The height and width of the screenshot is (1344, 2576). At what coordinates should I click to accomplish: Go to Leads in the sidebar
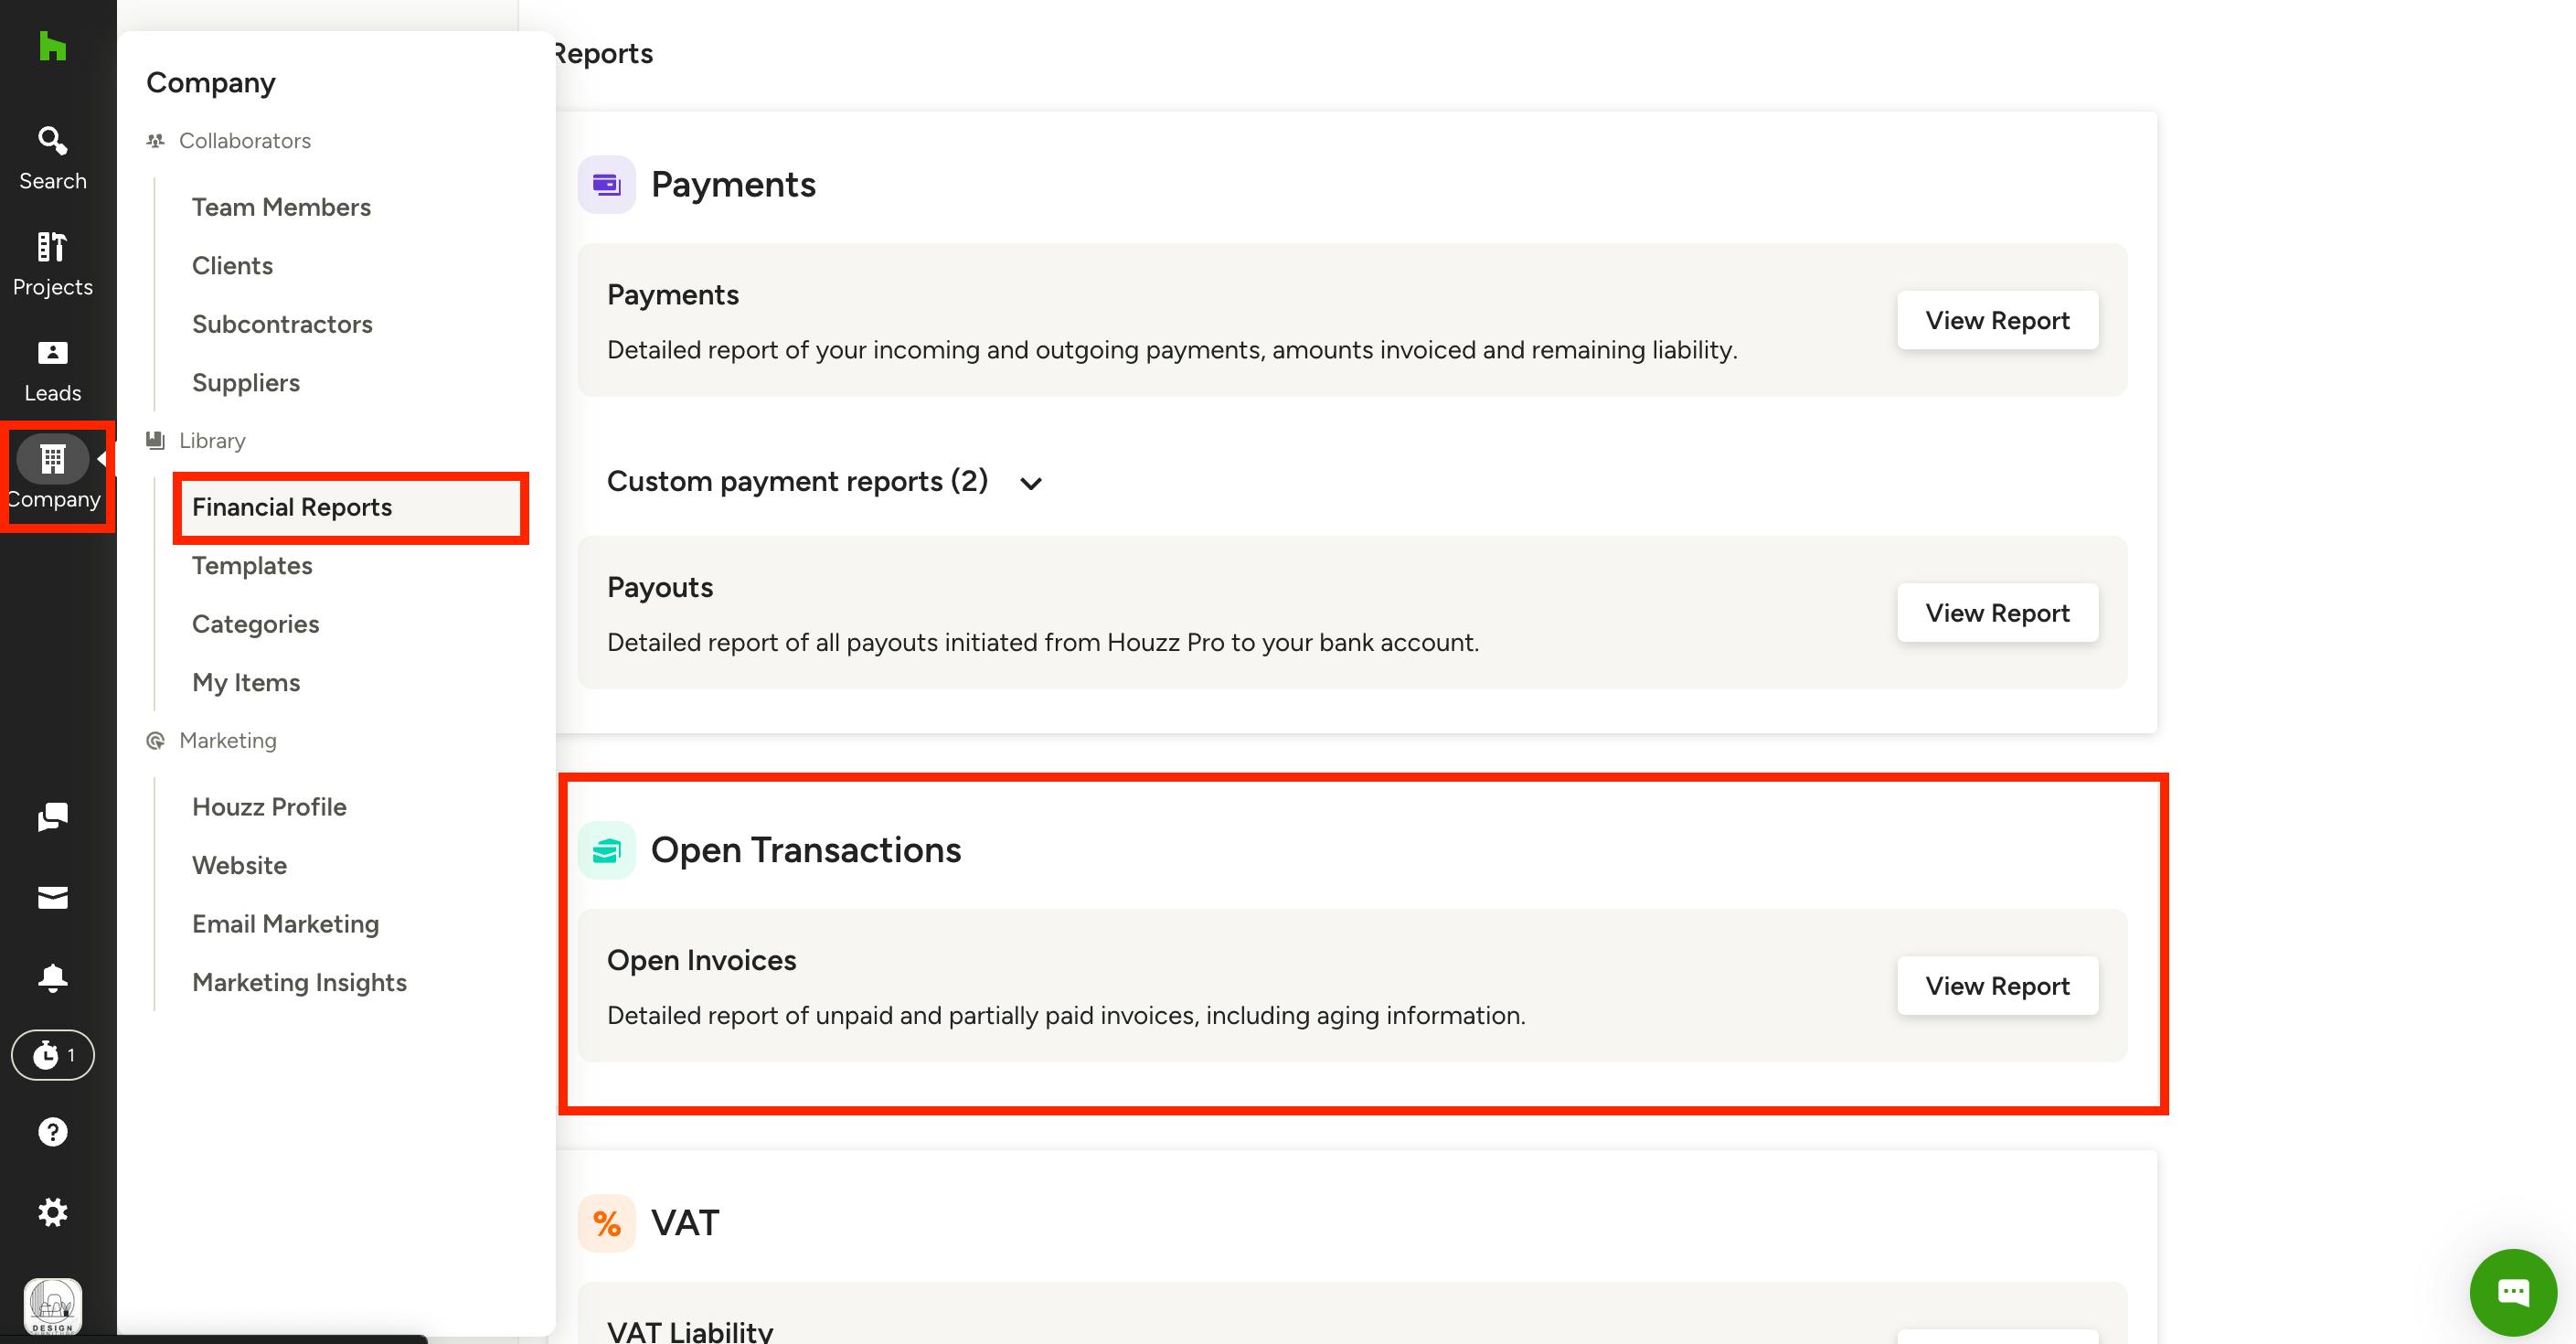point(52,371)
